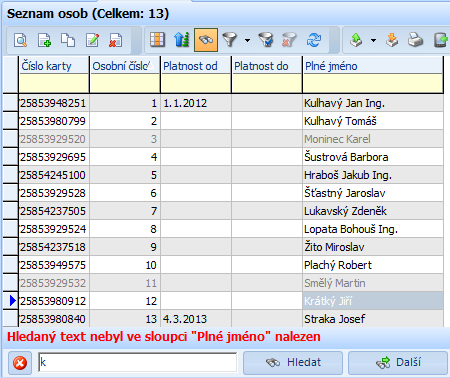Clear filter with funnel red X icon
This screenshot has width=450, height=378.
pos(289,40)
